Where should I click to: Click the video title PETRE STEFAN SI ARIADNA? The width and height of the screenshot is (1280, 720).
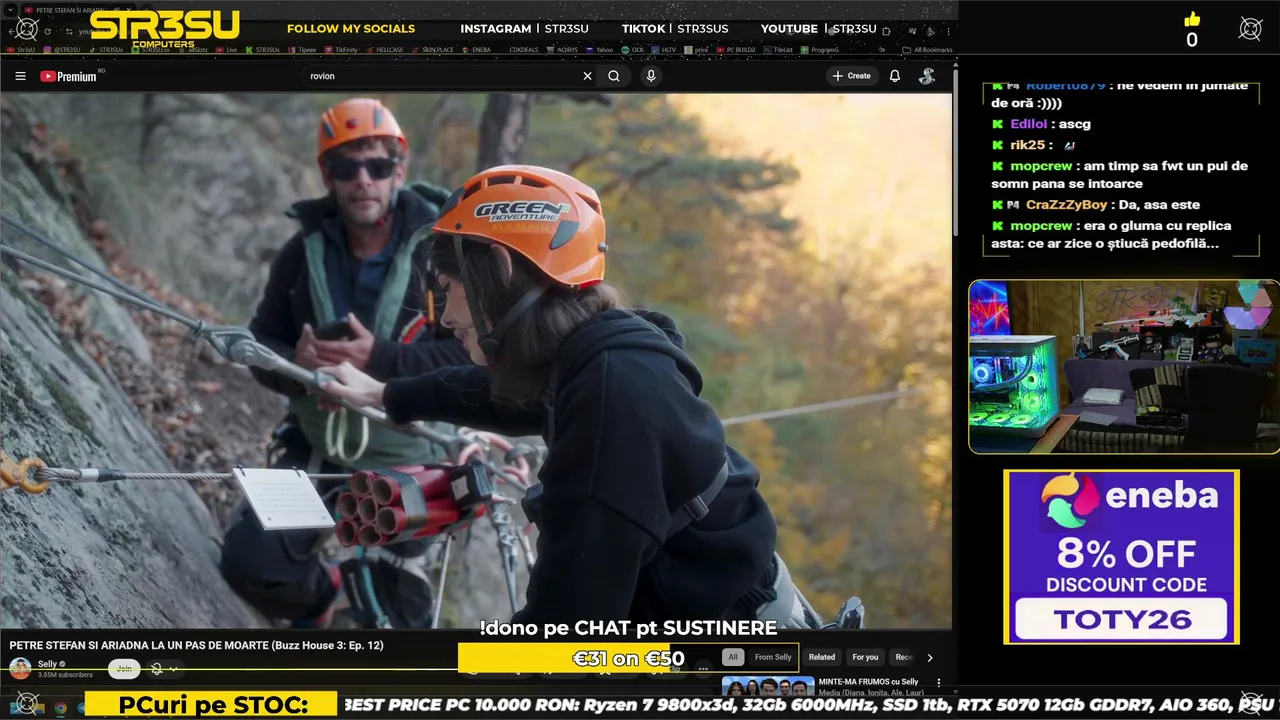pyautogui.click(x=196, y=646)
